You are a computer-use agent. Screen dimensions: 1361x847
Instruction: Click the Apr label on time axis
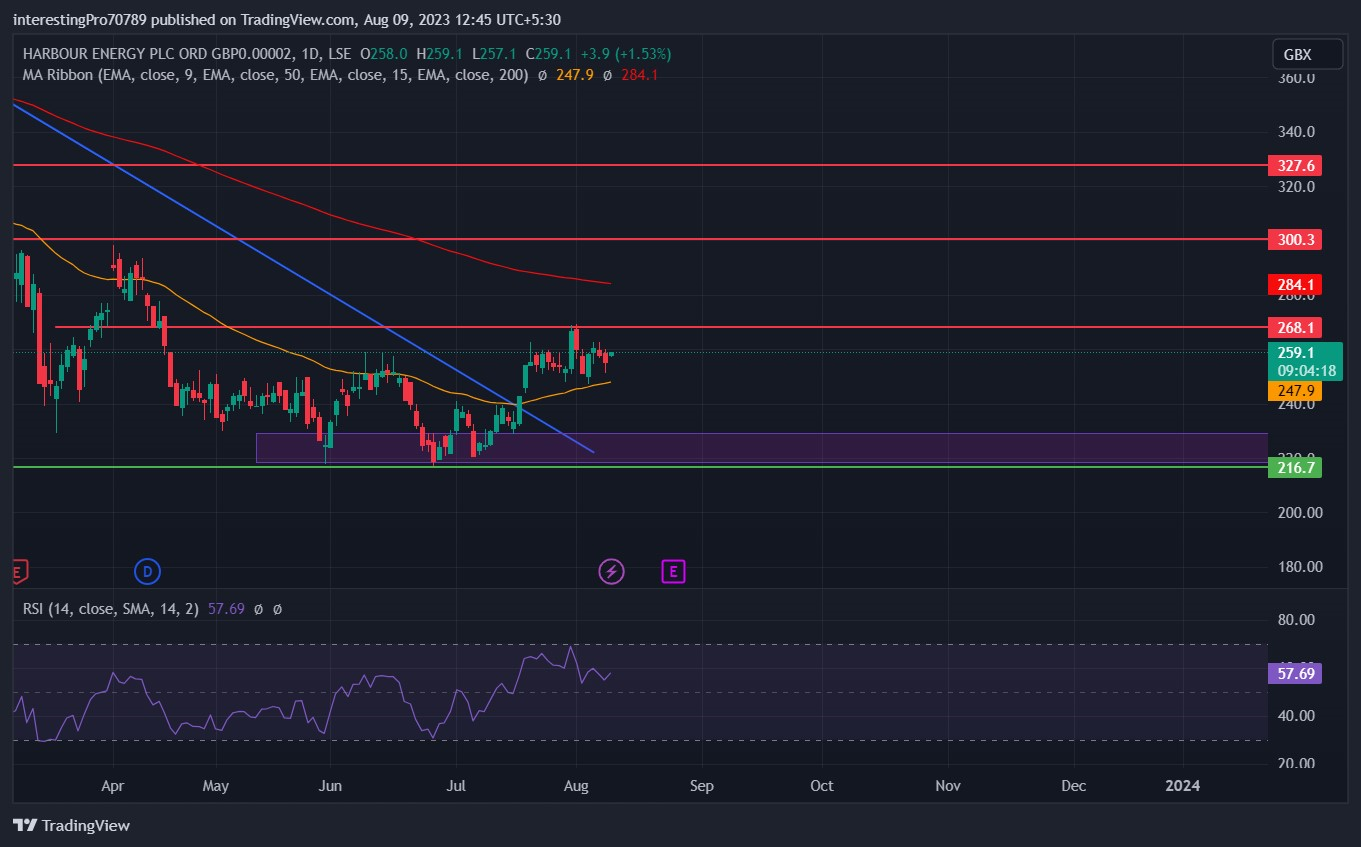[113, 786]
